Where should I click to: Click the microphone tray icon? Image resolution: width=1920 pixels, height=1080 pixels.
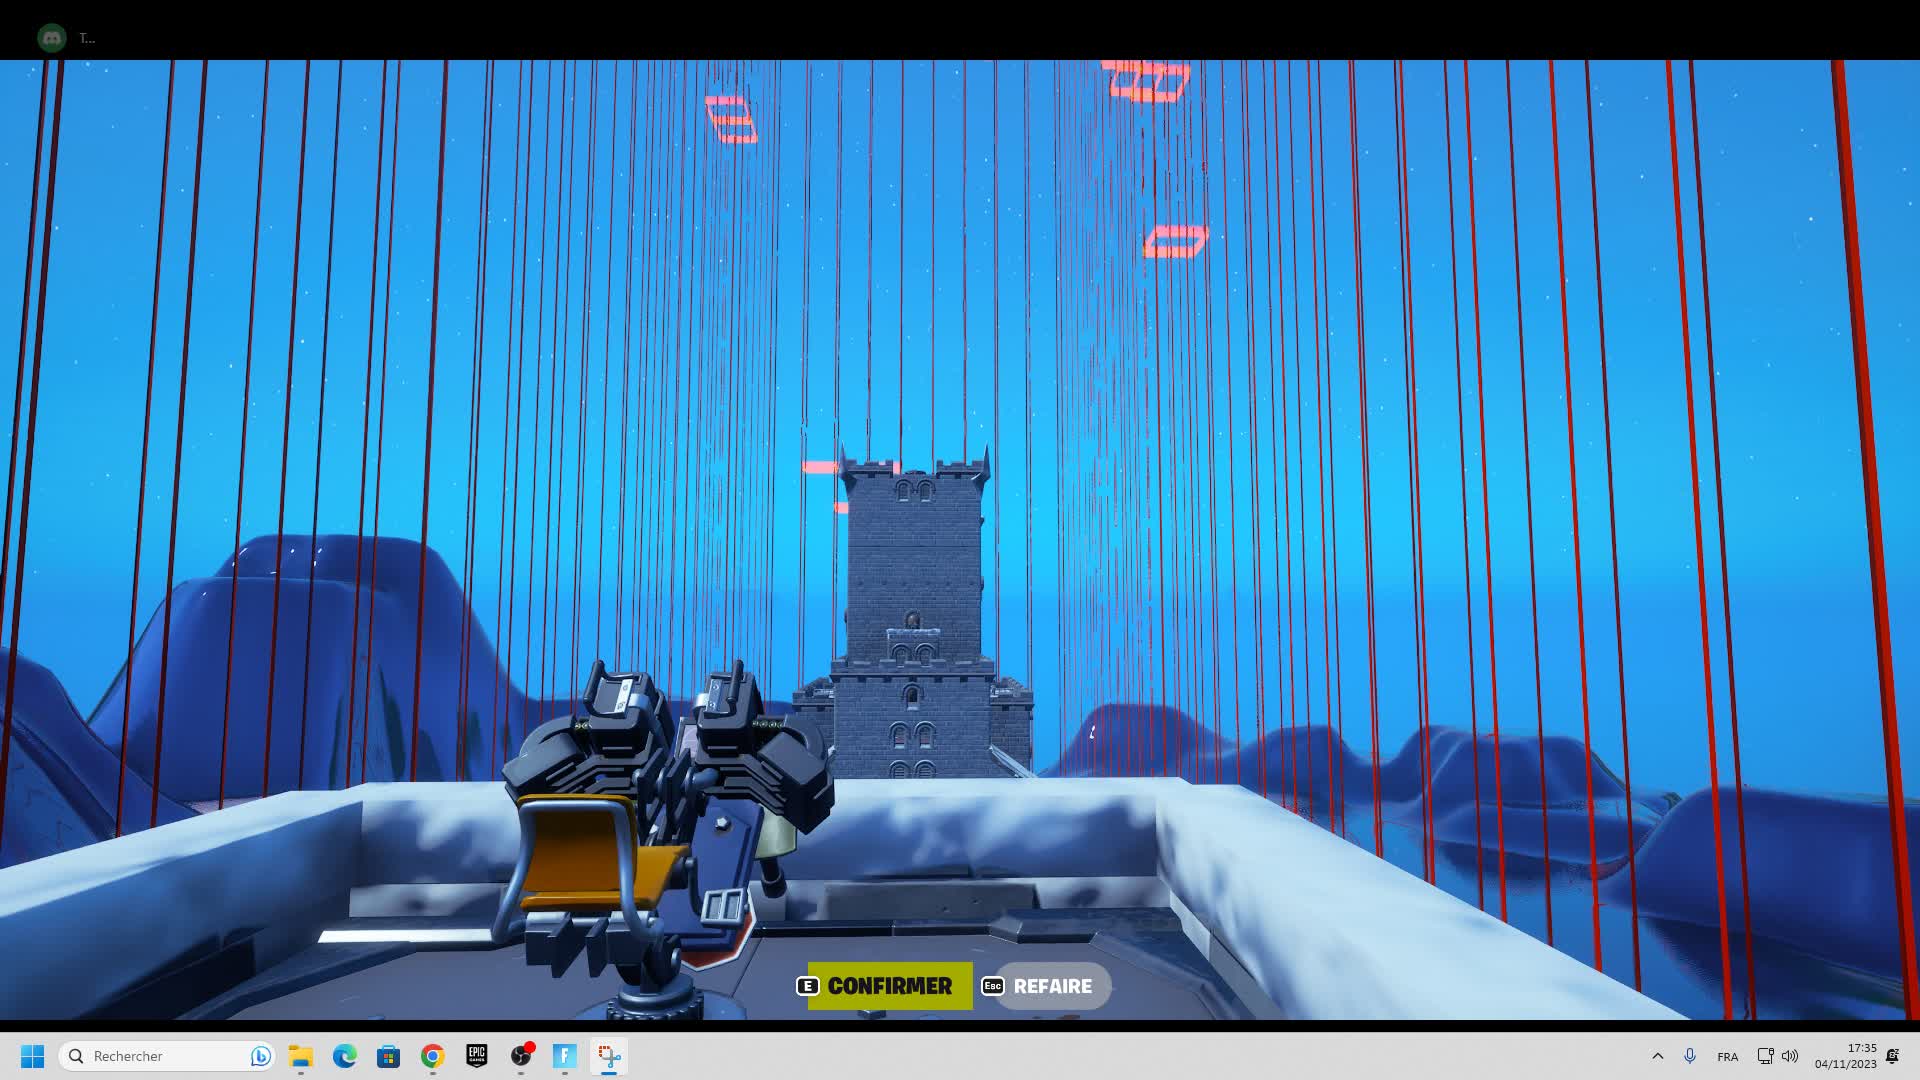[1690, 1056]
